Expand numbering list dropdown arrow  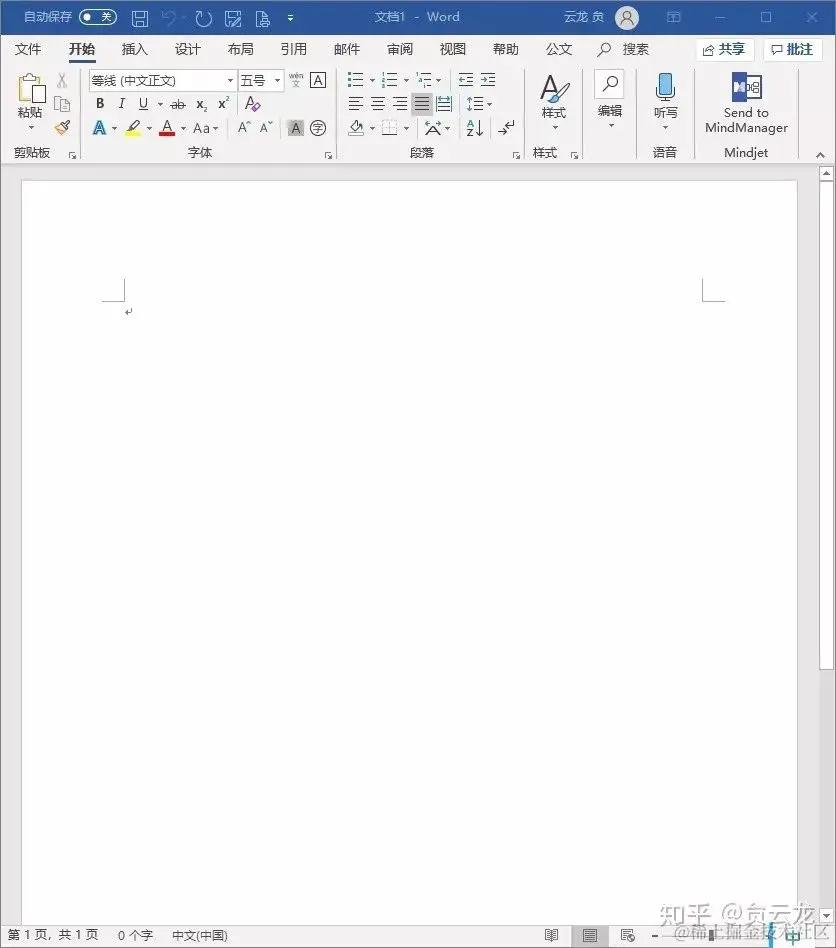(406, 80)
